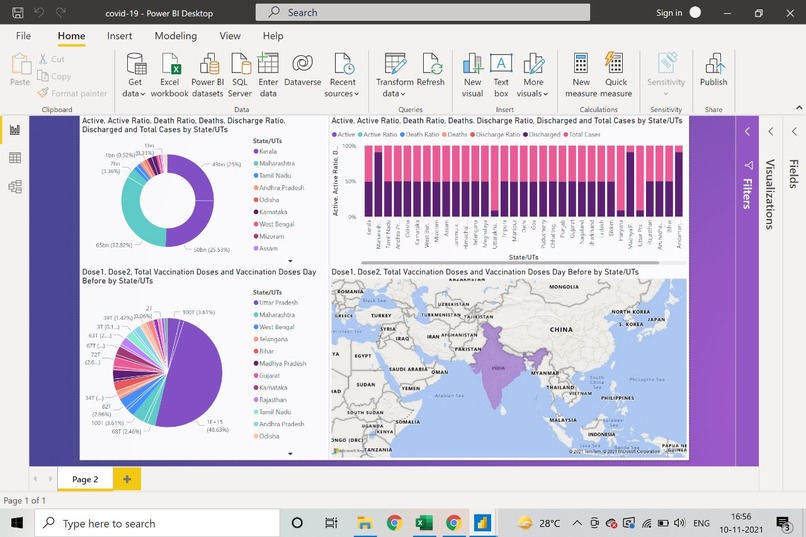The width and height of the screenshot is (806, 537).
Task: Switch to Data view in left sidebar
Action: tap(15, 158)
